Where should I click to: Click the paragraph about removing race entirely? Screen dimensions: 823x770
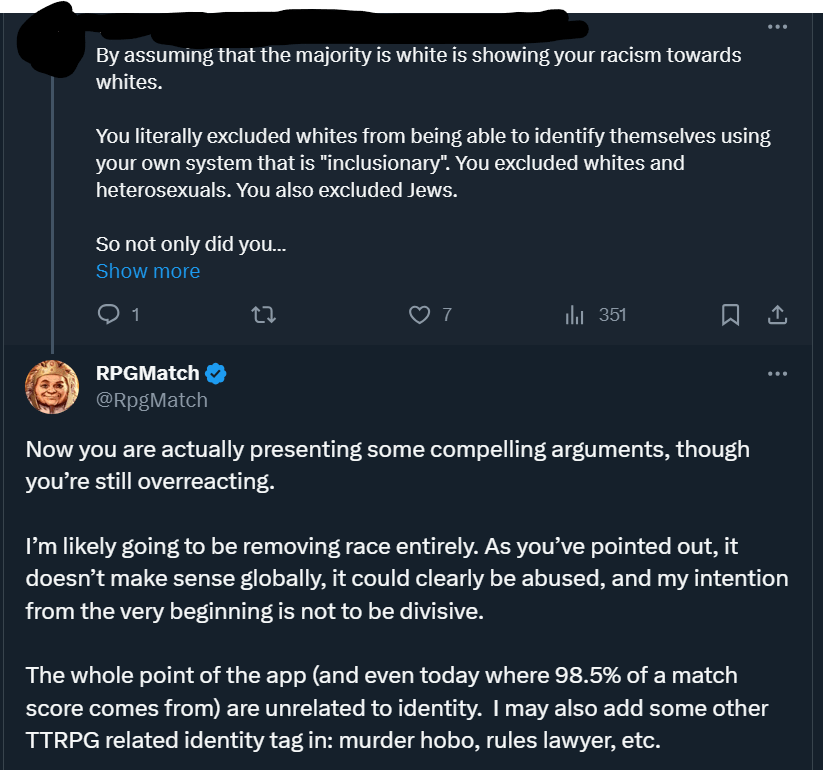(406, 579)
